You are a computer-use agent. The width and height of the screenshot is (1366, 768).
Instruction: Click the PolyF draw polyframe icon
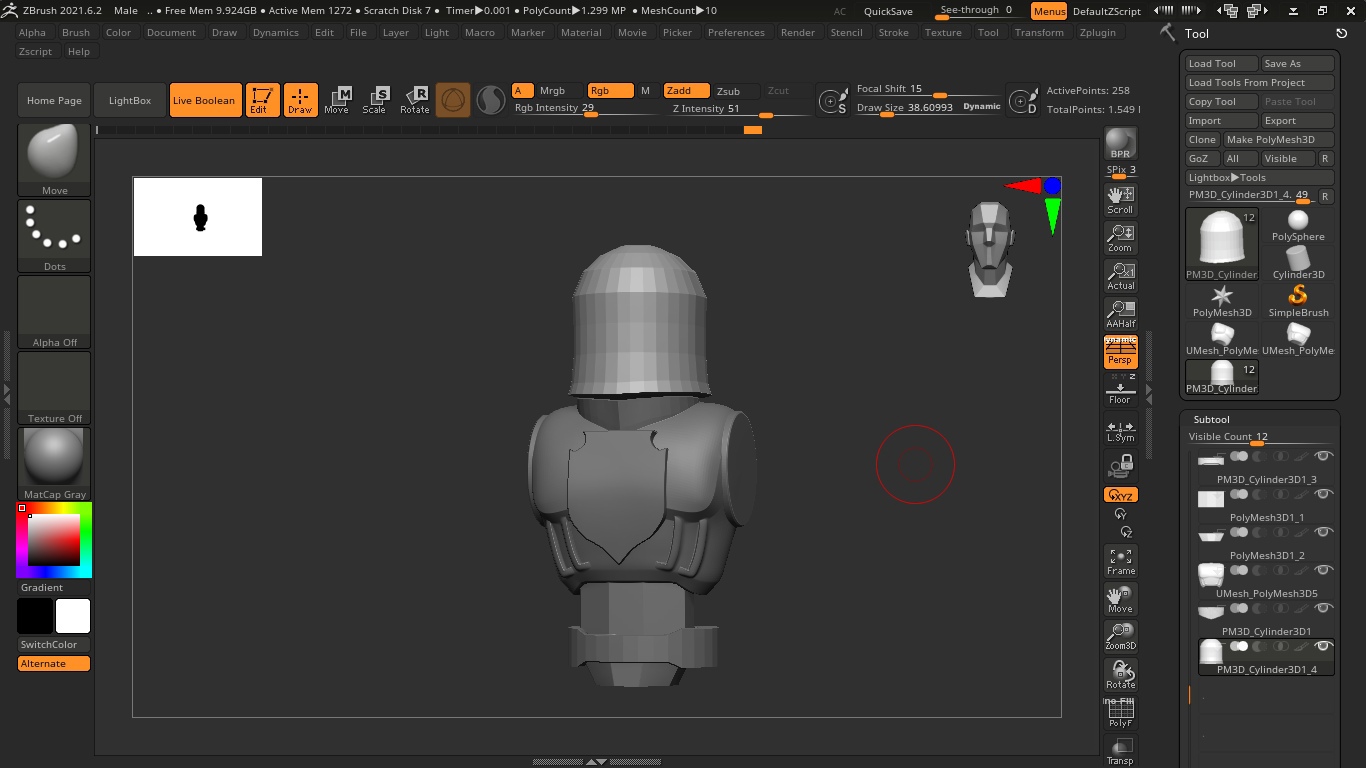pyautogui.click(x=1120, y=713)
